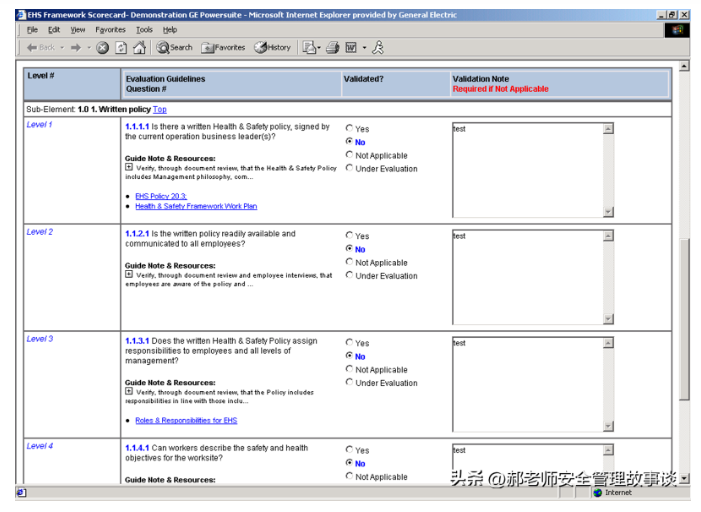Stop page loading with Stop icon
Screen dimensions: 701x512
tap(103, 47)
